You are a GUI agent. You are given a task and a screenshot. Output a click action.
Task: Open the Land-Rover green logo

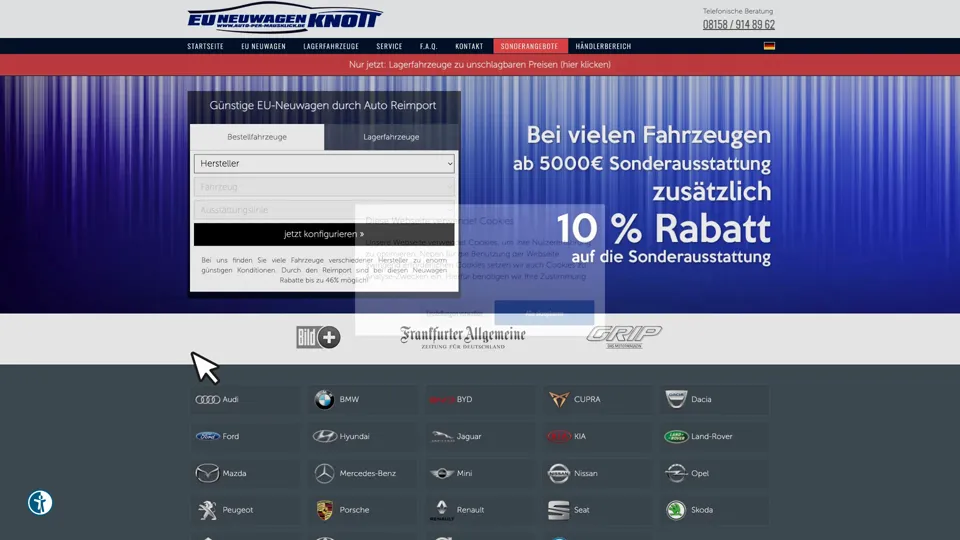(x=676, y=437)
